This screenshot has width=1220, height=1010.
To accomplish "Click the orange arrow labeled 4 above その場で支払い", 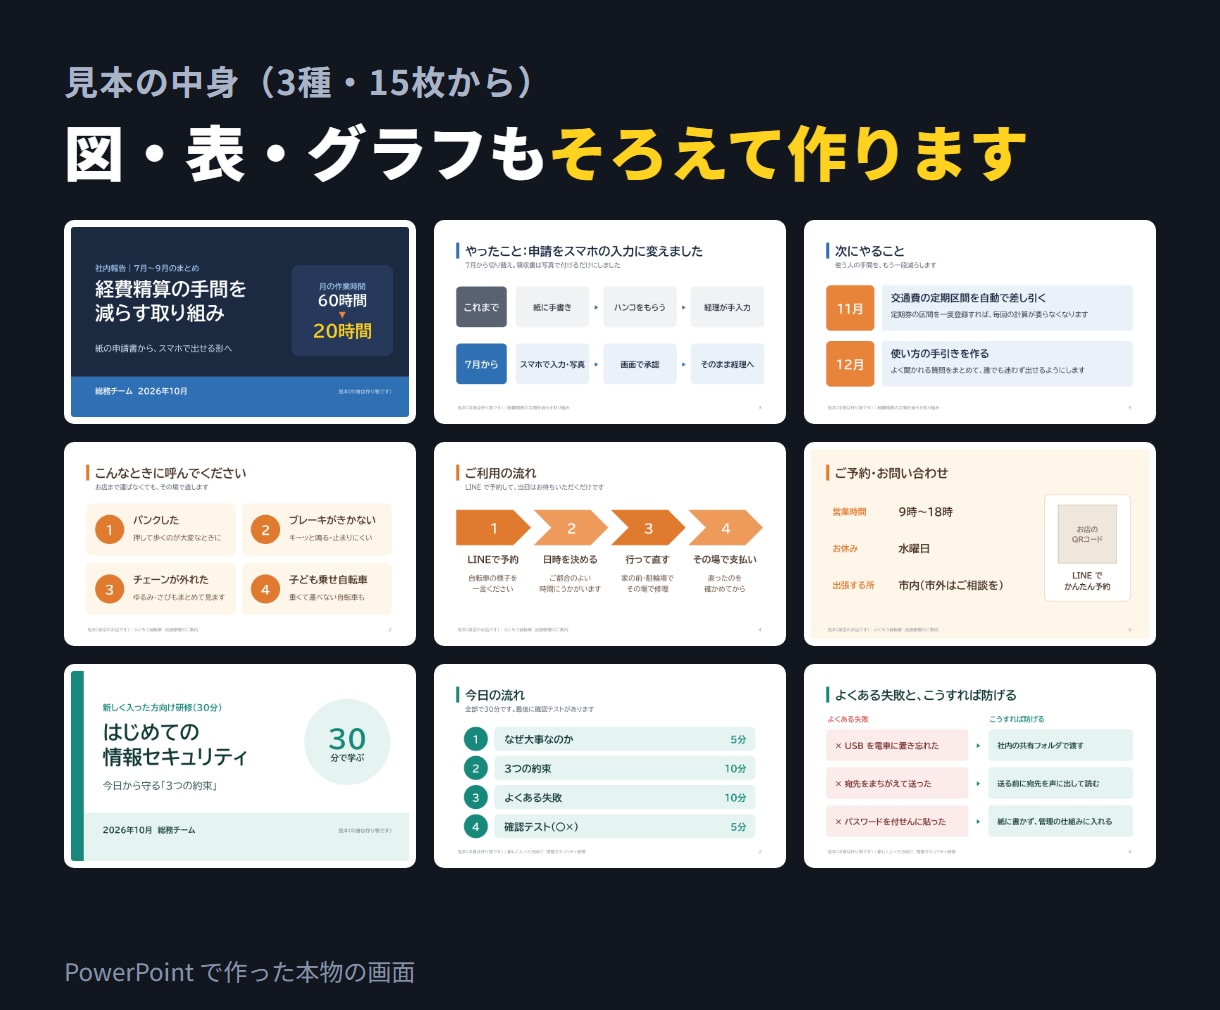I will tap(726, 528).
